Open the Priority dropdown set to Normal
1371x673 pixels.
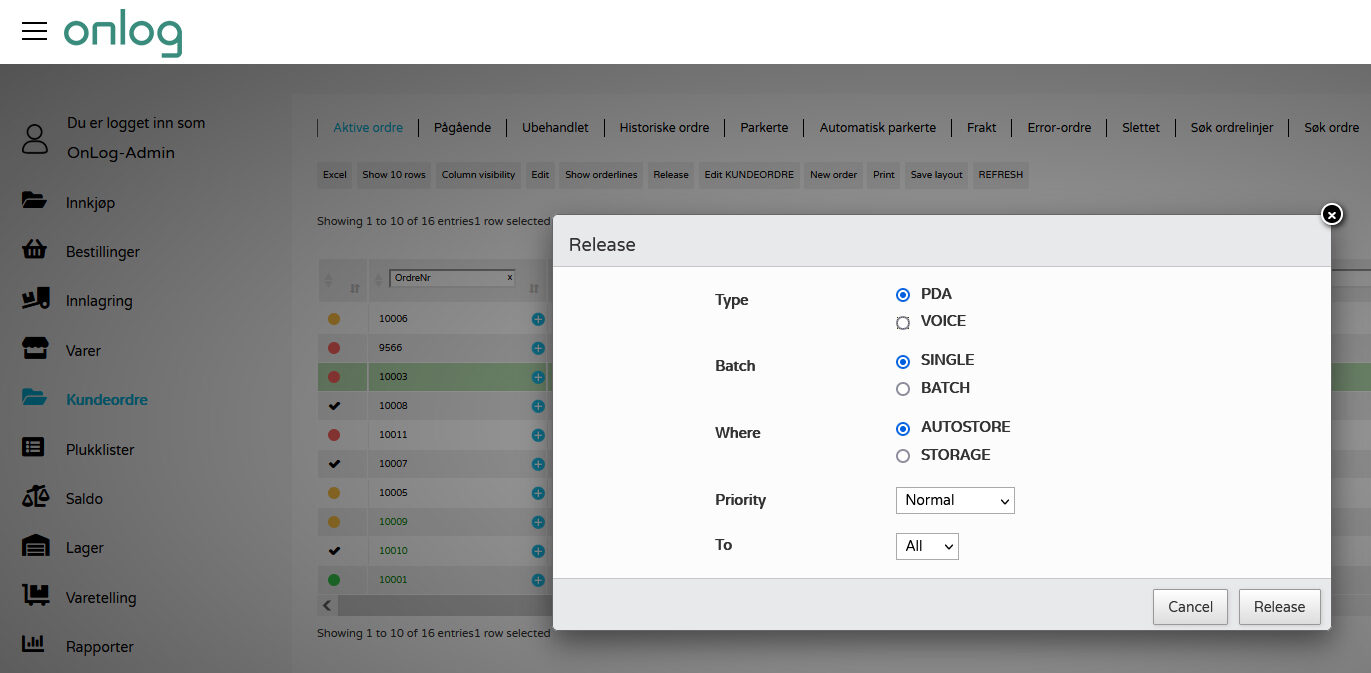pyautogui.click(x=954, y=500)
